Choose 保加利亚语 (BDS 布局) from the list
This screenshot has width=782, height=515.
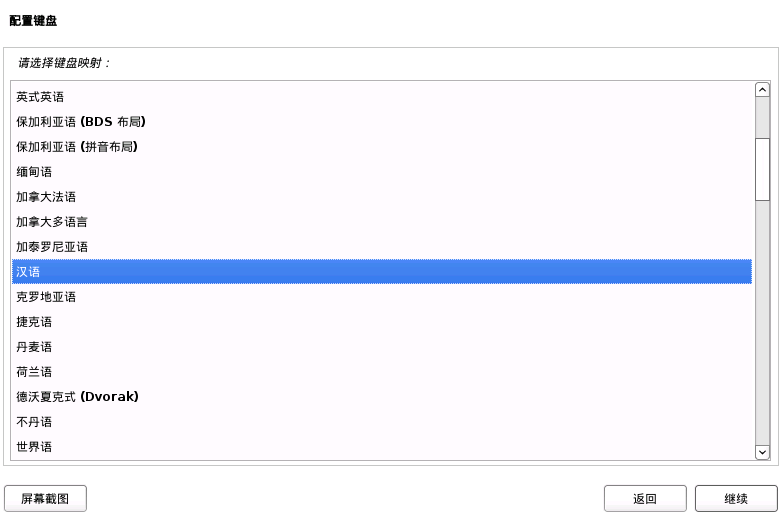[x=81, y=122]
